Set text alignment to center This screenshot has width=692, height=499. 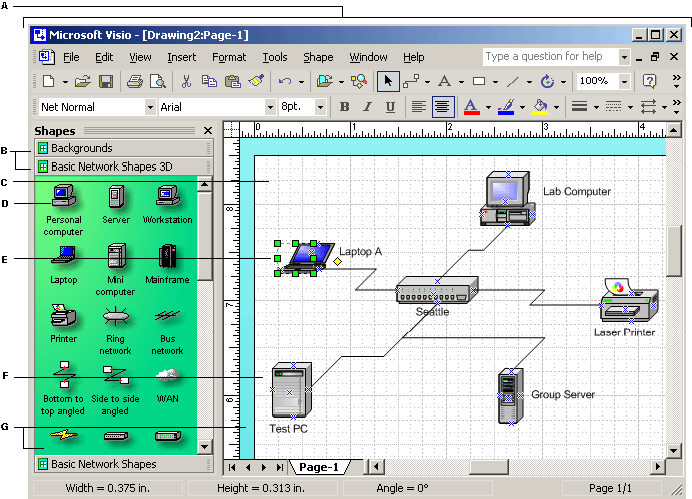pyautogui.click(x=443, y=107)
